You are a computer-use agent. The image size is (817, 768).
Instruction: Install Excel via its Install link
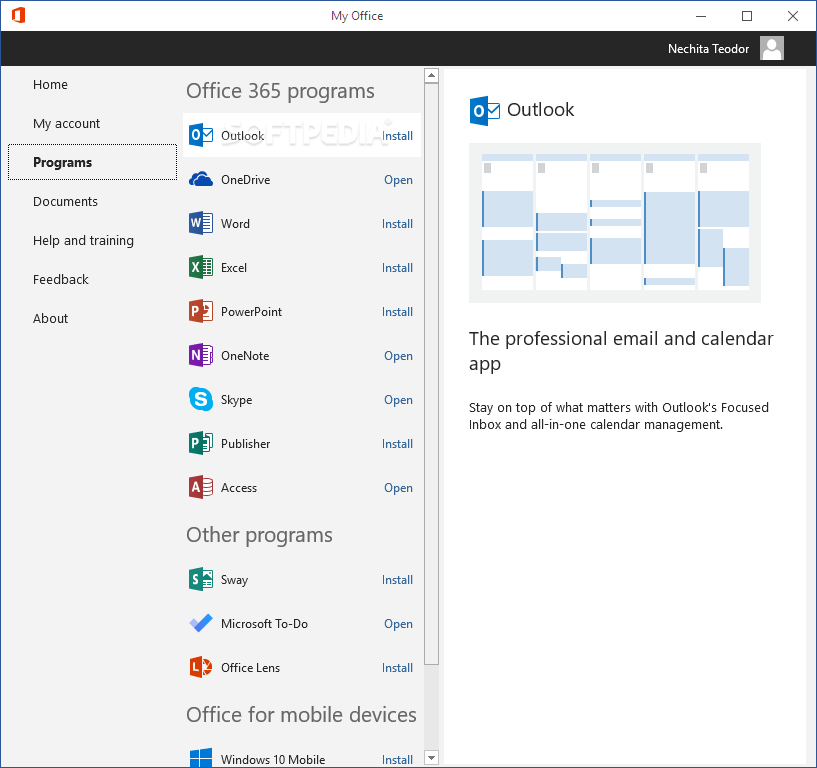397,268
